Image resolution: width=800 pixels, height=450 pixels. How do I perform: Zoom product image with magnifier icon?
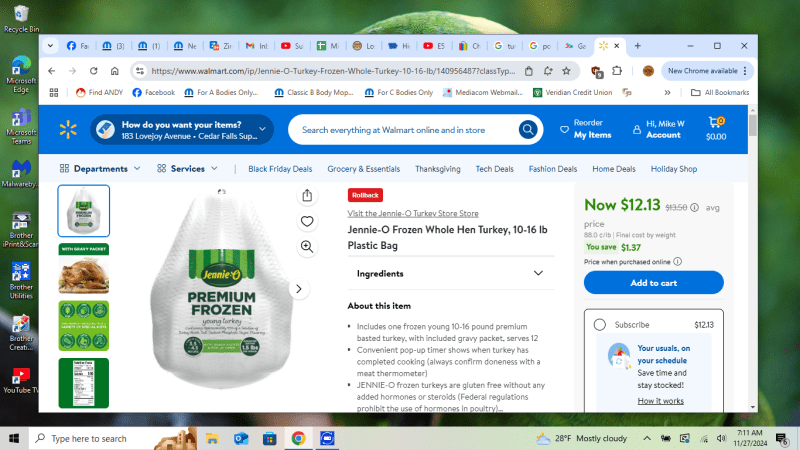[307, 246]
